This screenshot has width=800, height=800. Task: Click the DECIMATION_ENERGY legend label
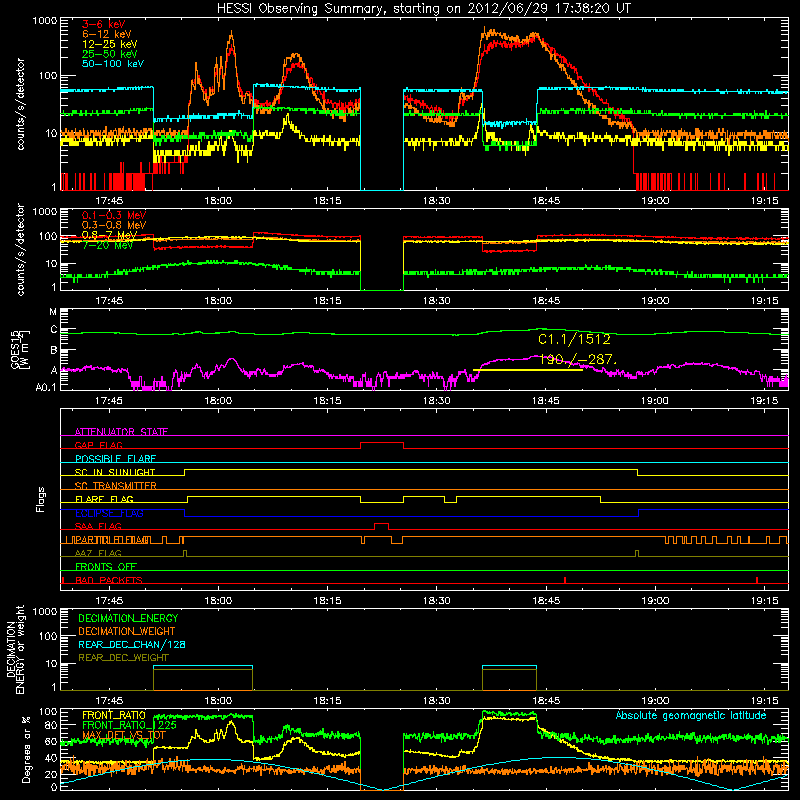(128, 618)
